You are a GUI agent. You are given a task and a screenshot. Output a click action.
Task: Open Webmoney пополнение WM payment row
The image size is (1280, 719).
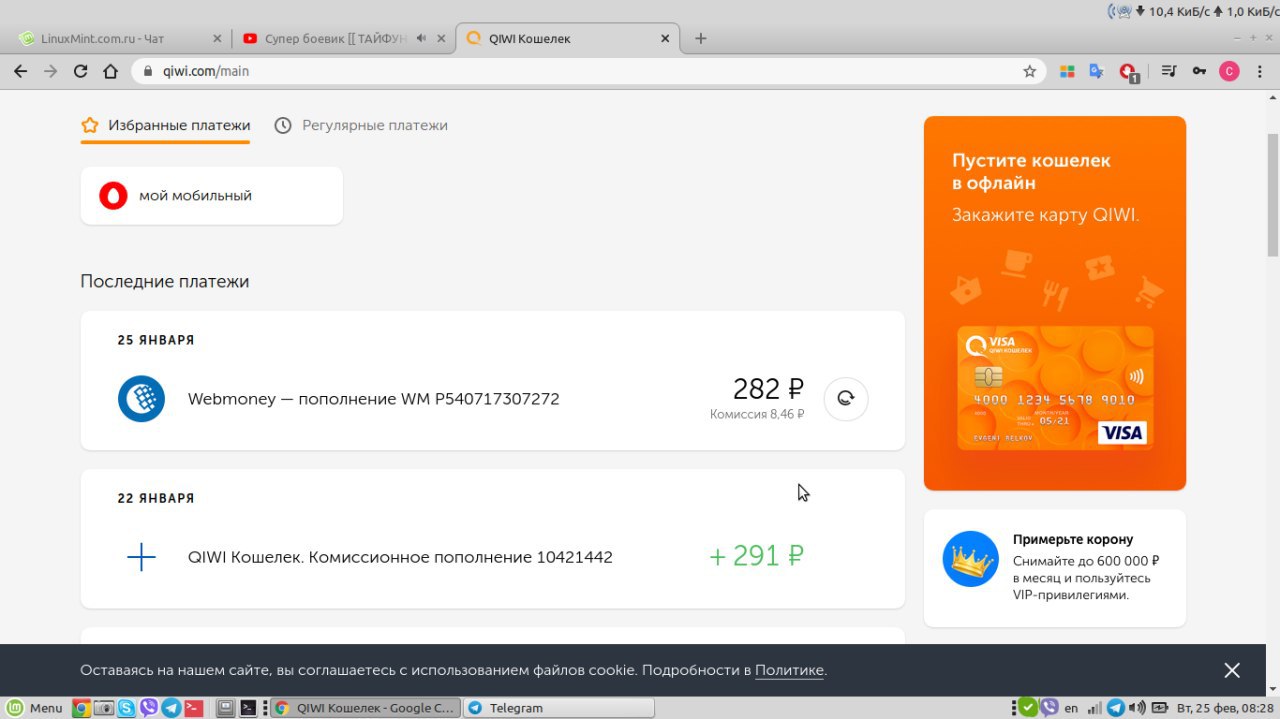click(493, 398)
